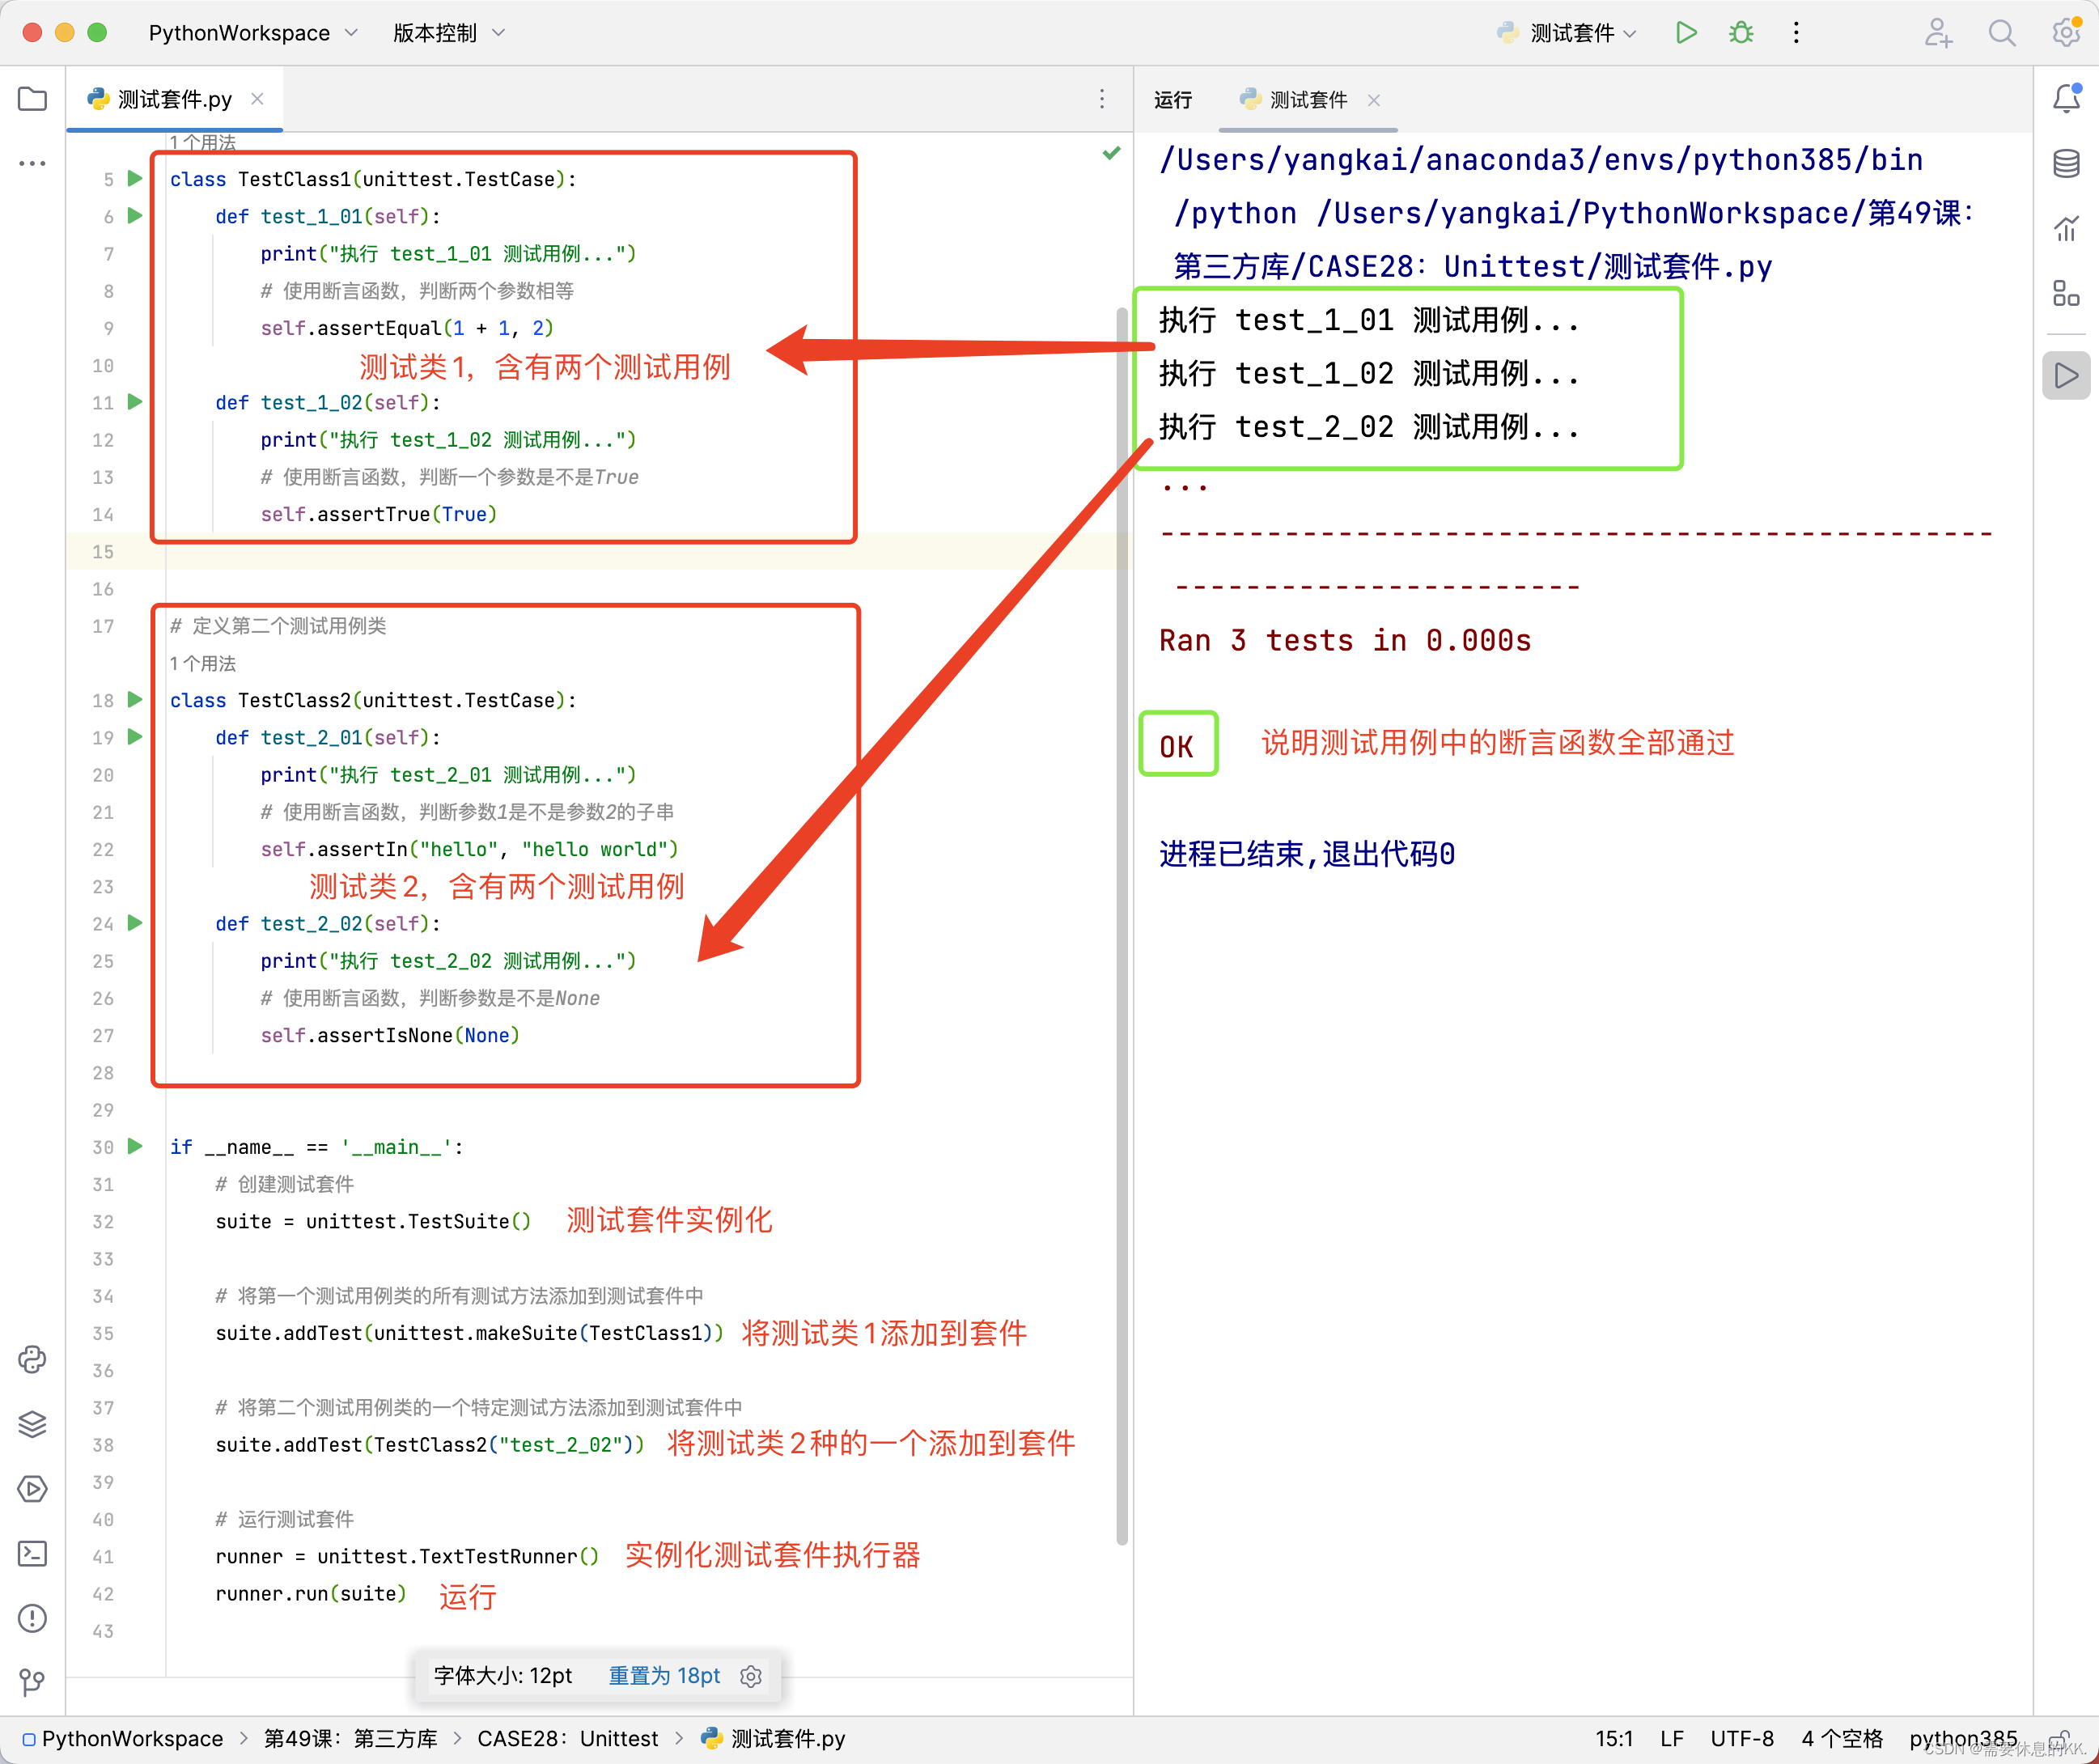Click the LF line separator selector
2099x1764 pixels.
pos(1672,1739)
